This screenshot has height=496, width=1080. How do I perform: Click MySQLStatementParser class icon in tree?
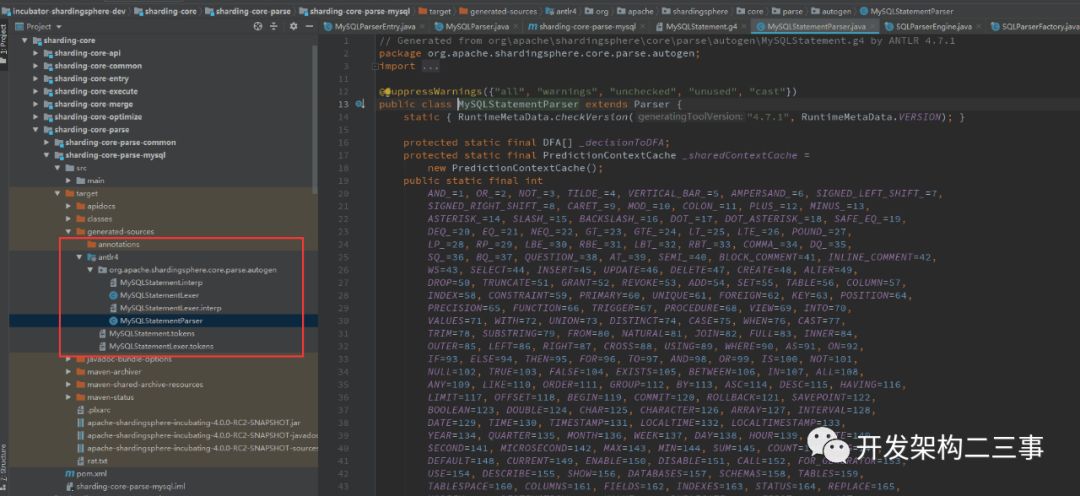(114, 321)
